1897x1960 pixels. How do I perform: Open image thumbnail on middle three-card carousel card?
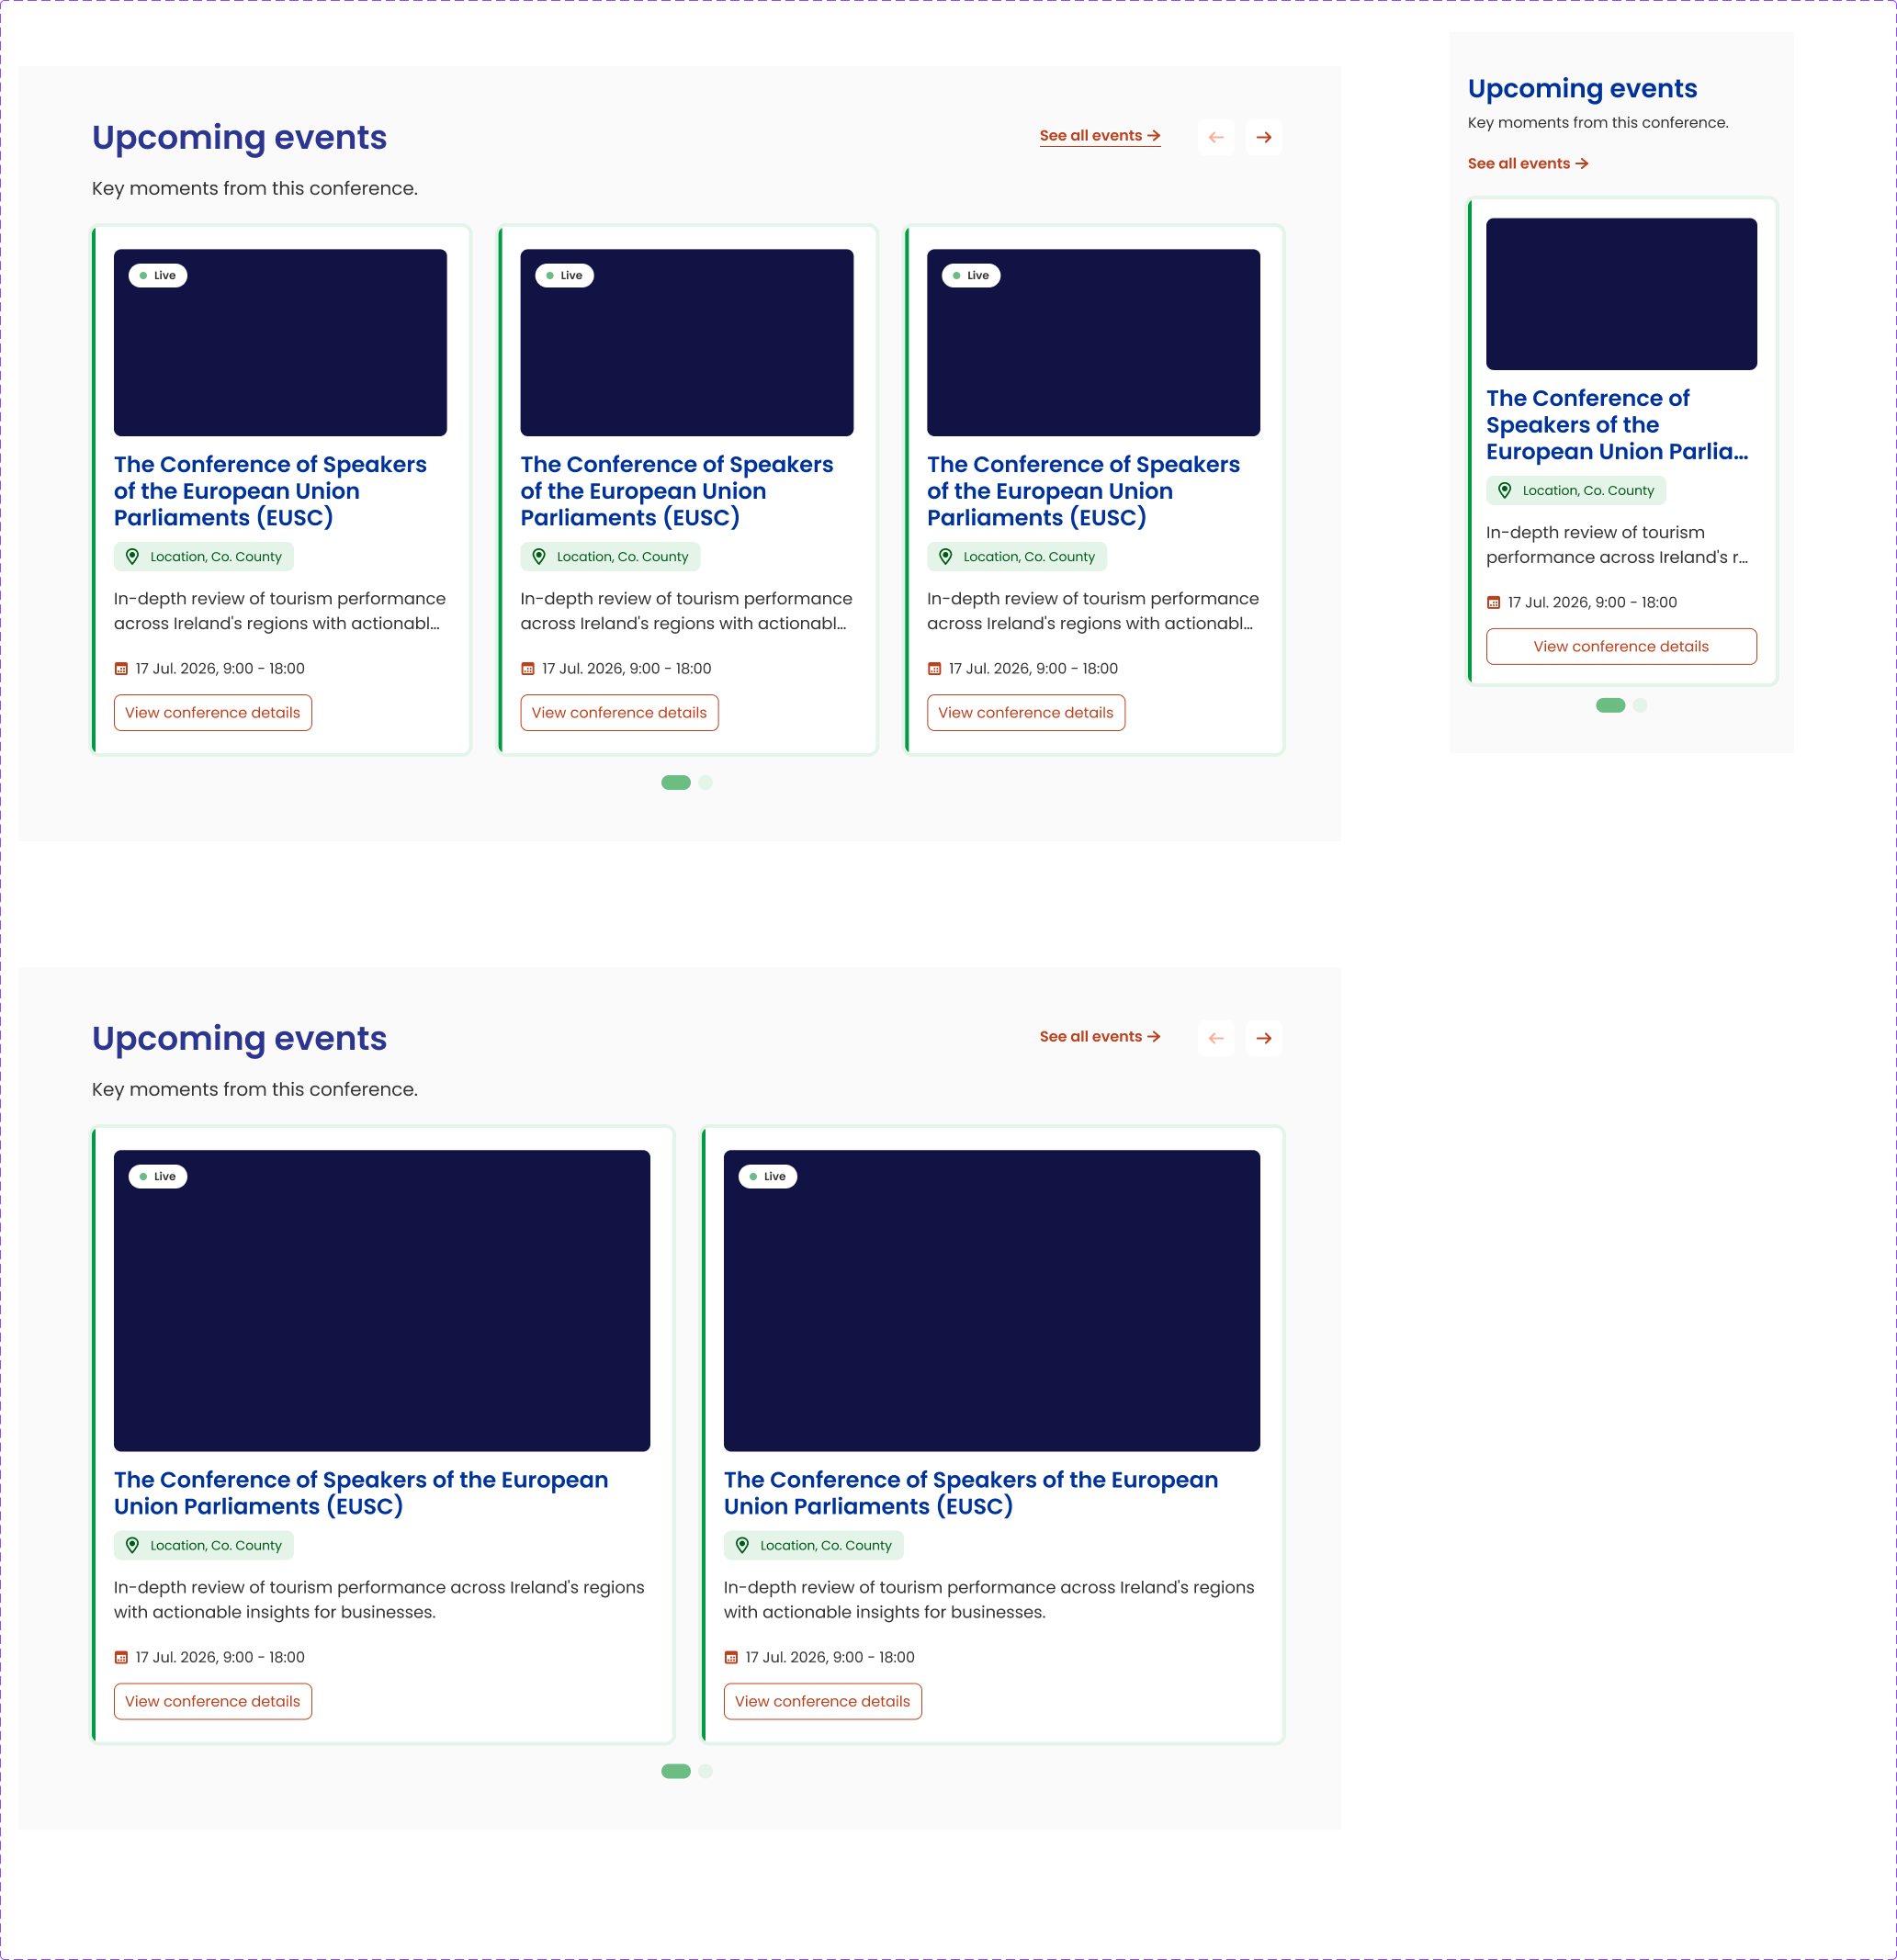tap(687, 343)
